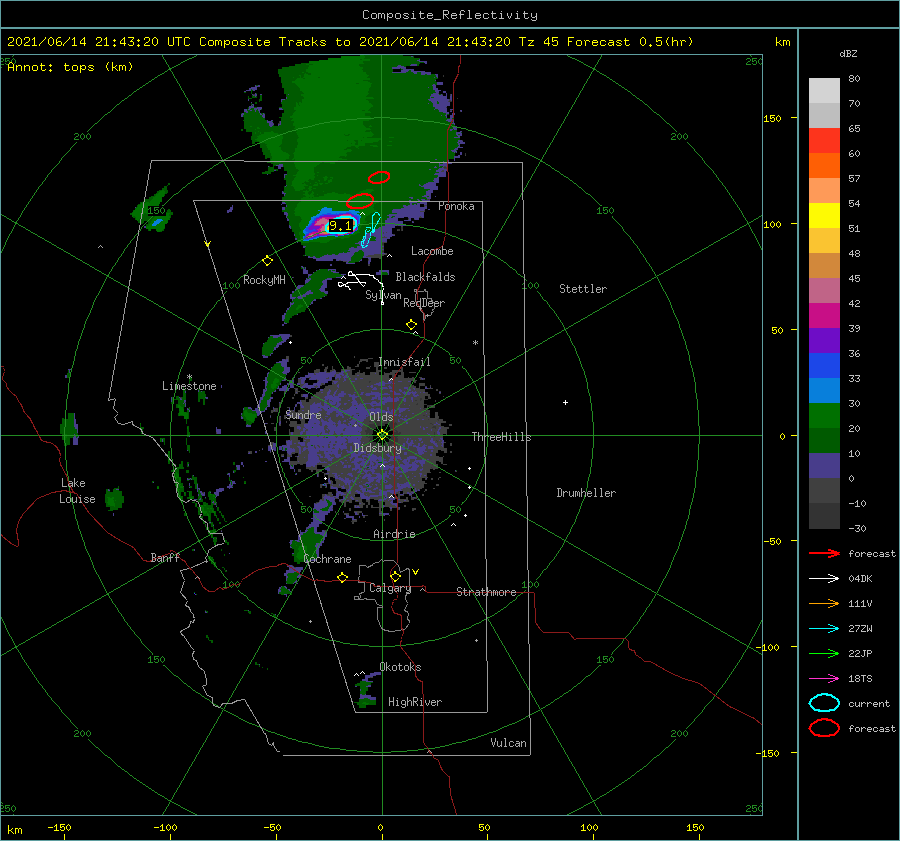Click the Strathmore town label
The image size is (900, 841).
(486, 592)
